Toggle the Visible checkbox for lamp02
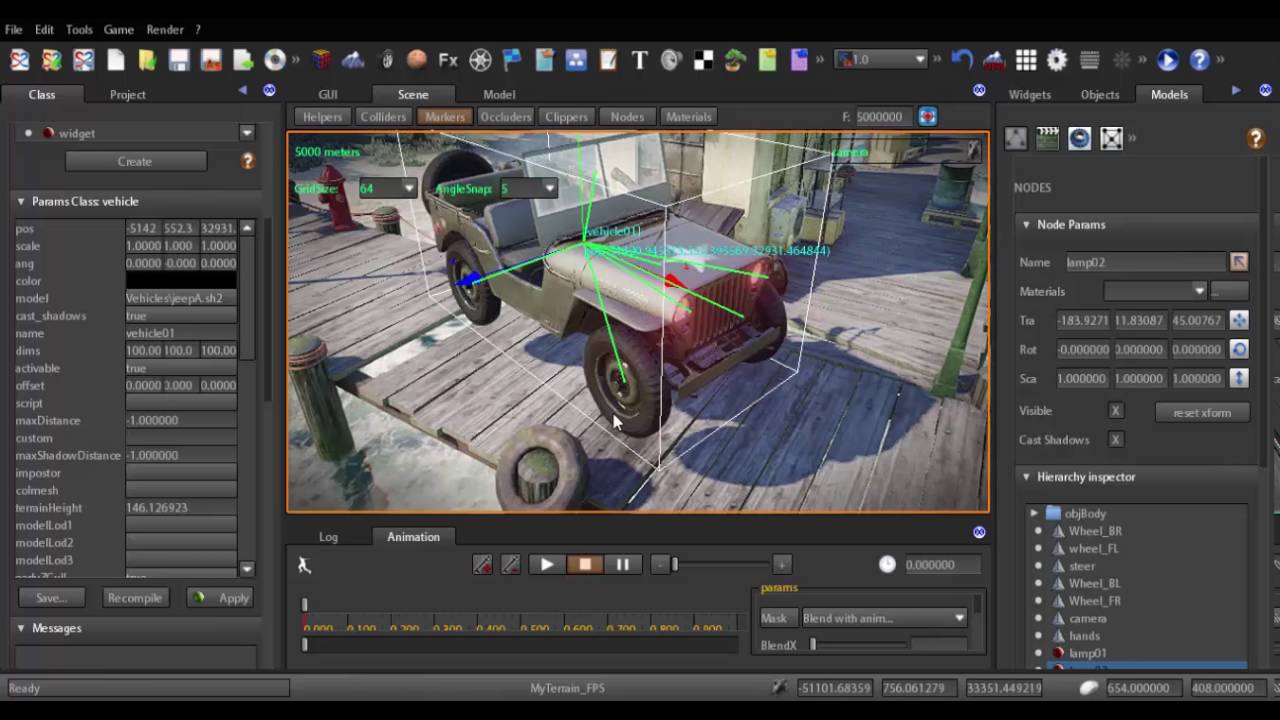This screenshot has height=720, width=1280. 1116,411
